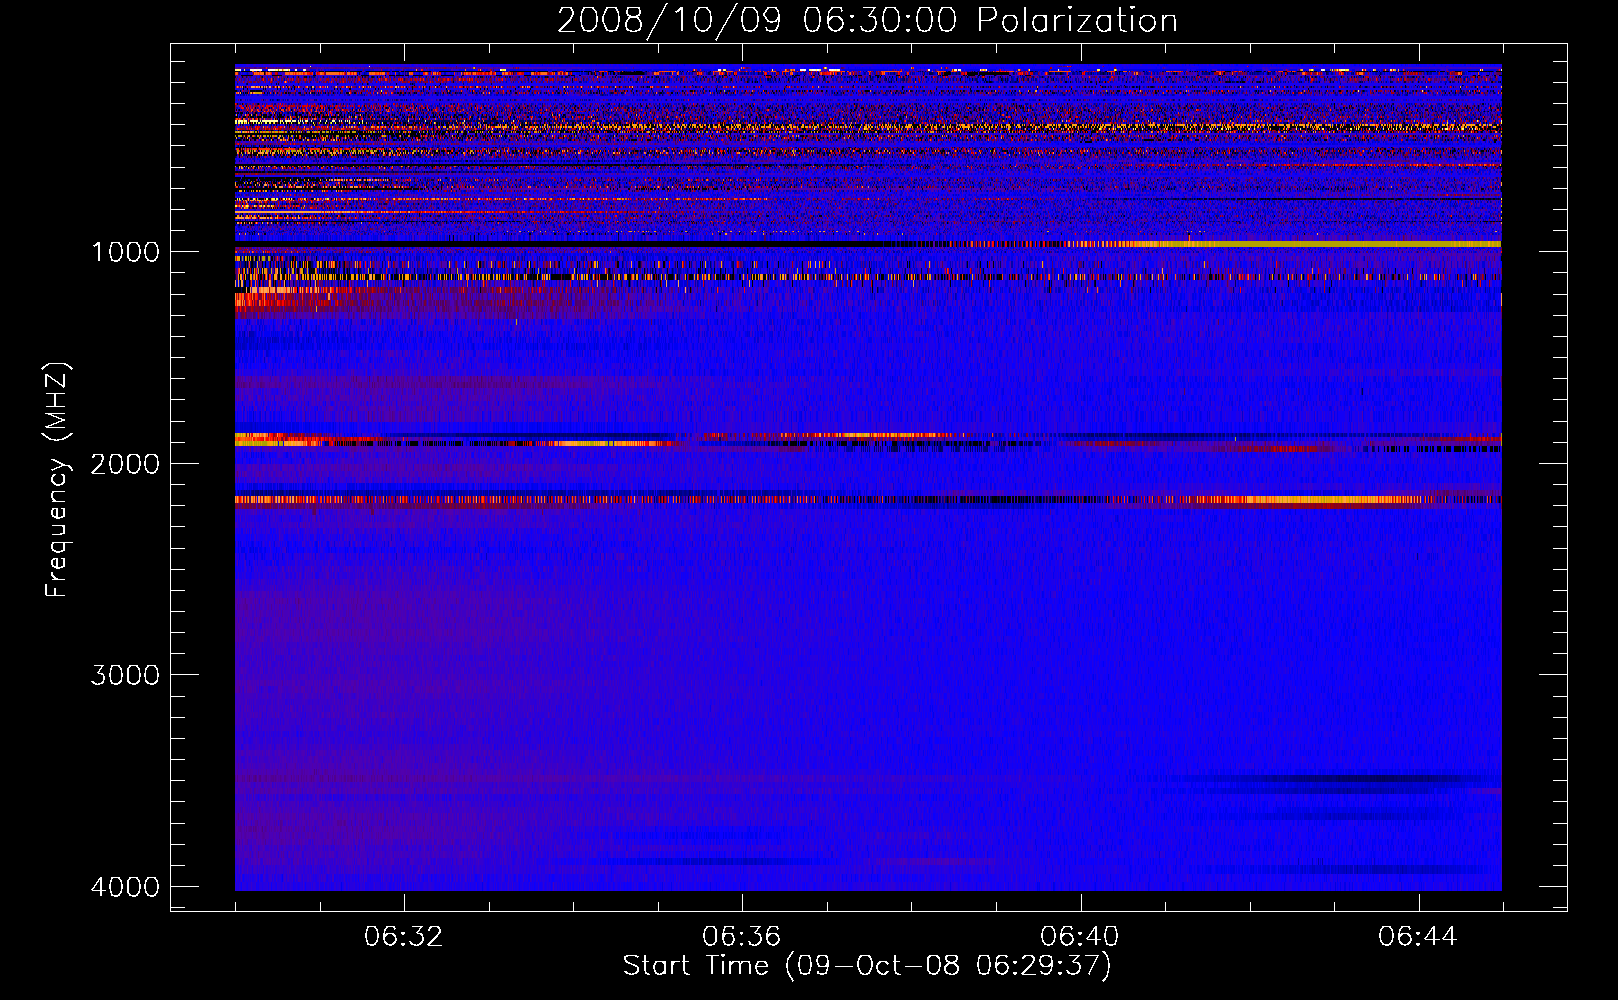Click the 4000 frequency tick label
Screen dimensions: 1618x1000
pyautogui.click(x=125, y=887)
